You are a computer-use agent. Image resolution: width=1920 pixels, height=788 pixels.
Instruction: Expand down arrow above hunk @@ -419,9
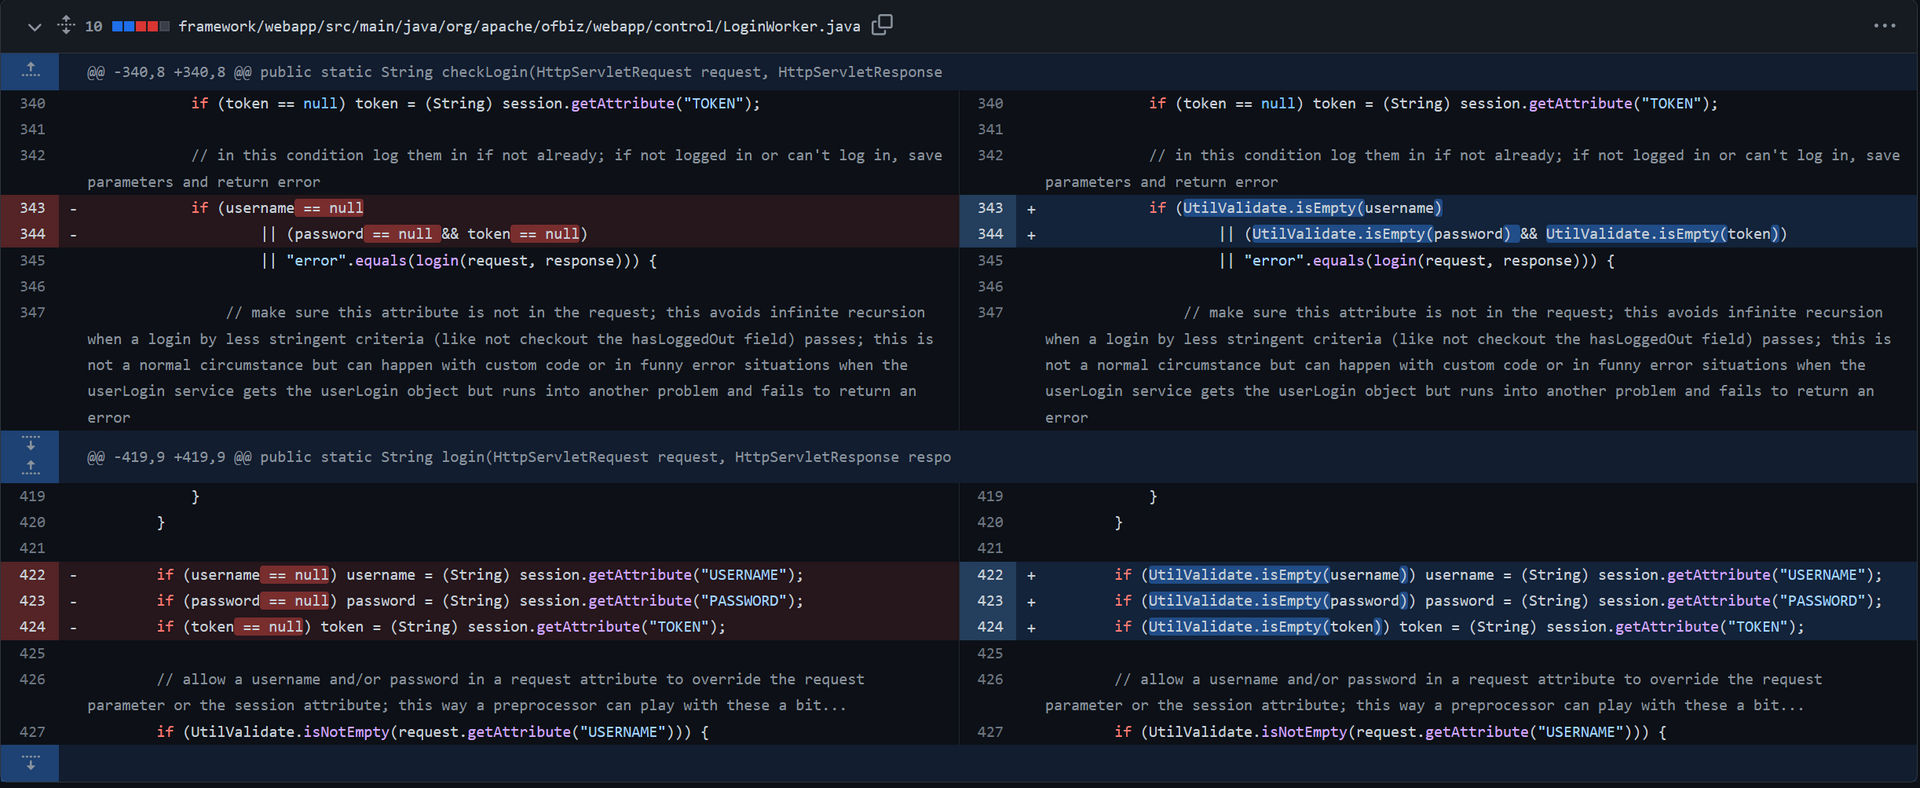click(x=30, y=444)
